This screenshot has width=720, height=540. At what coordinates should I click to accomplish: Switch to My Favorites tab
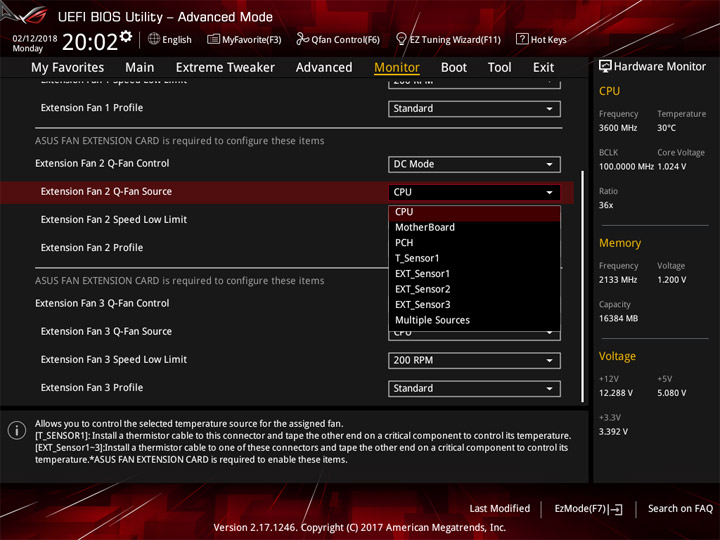[68, 68]
